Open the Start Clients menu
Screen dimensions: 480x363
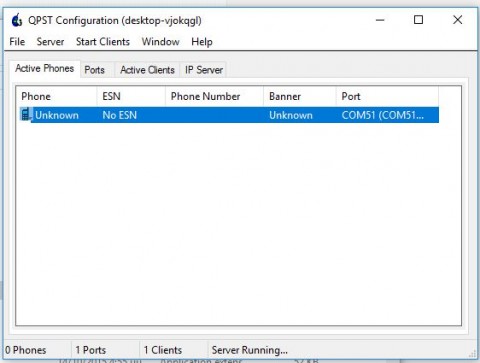click(x=103, y=42)
